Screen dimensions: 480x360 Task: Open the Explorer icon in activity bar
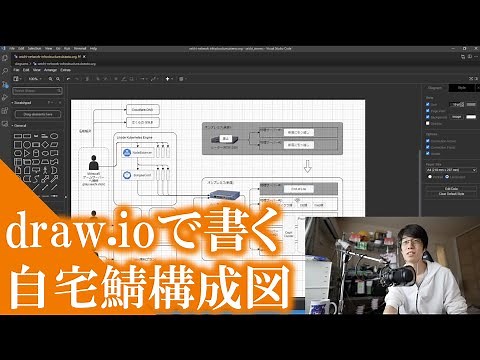coord(5,58)
